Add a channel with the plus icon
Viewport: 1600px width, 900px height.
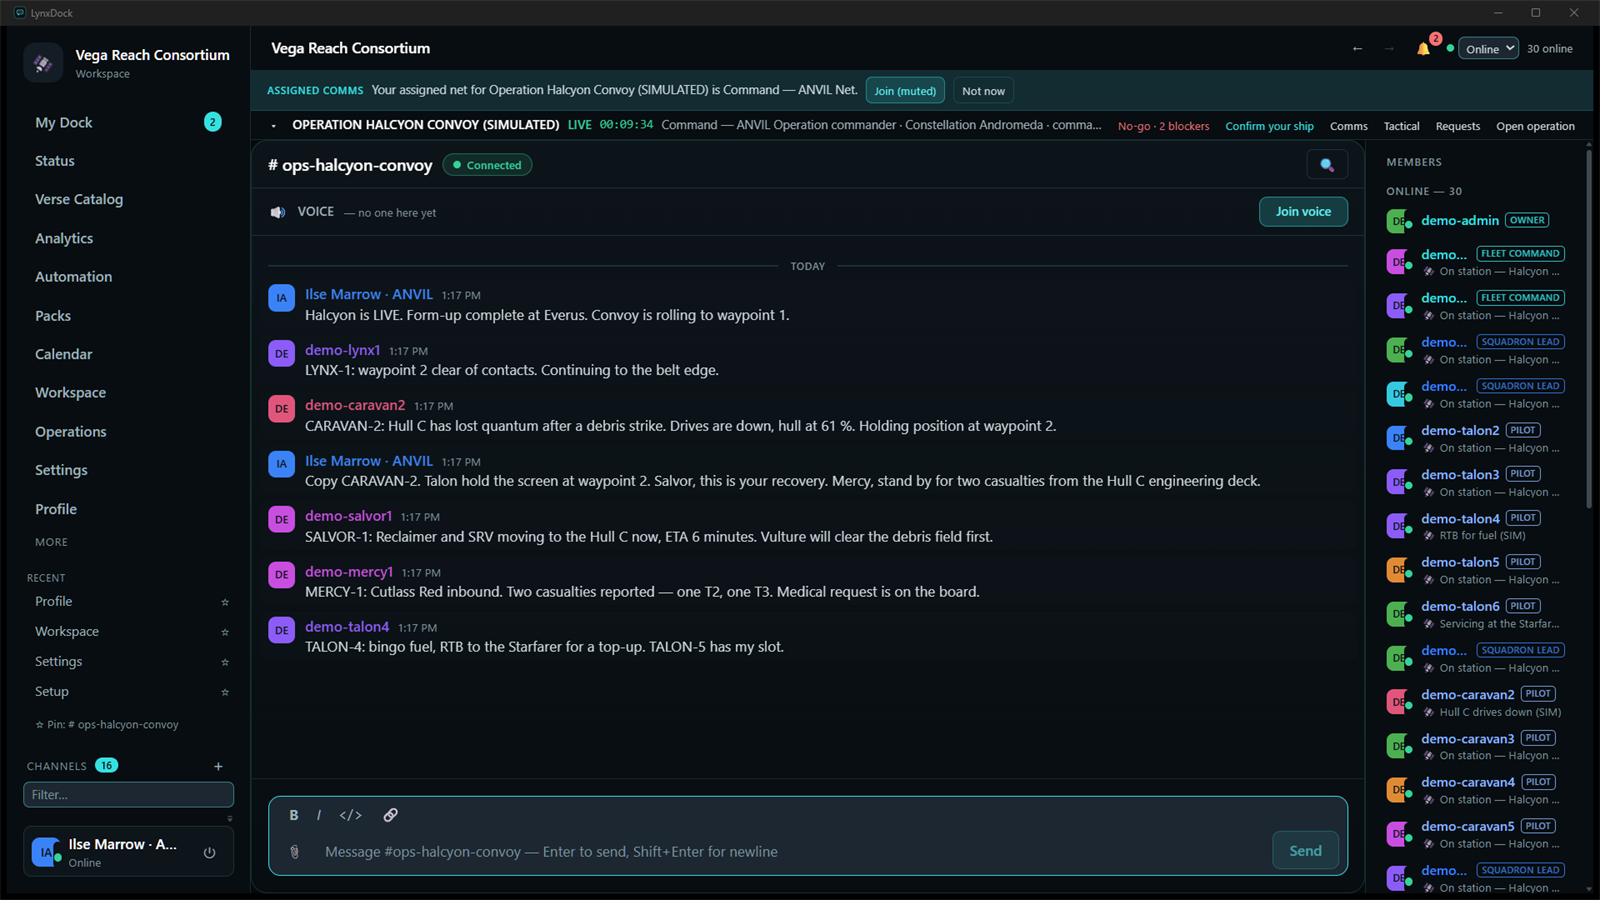[x=218, y=766]
